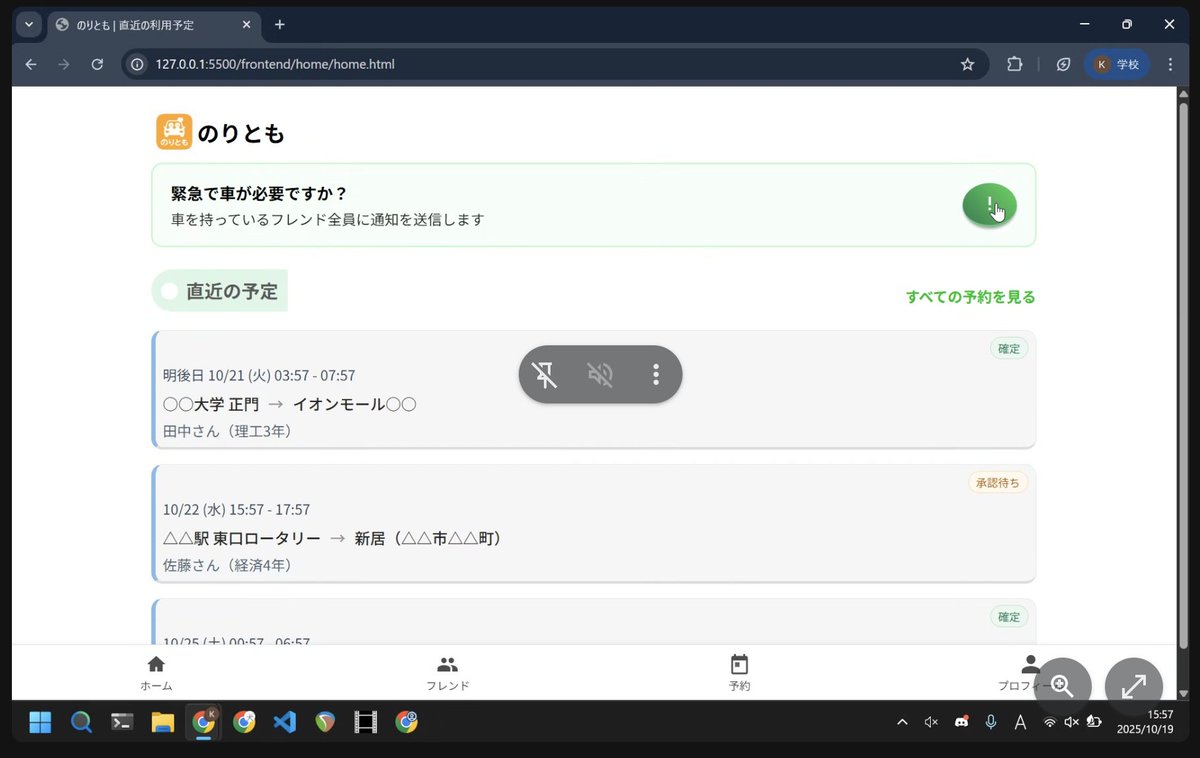Open the ホーム icon in bottom navigation
1200x758 pixels.
pos(156,670)
